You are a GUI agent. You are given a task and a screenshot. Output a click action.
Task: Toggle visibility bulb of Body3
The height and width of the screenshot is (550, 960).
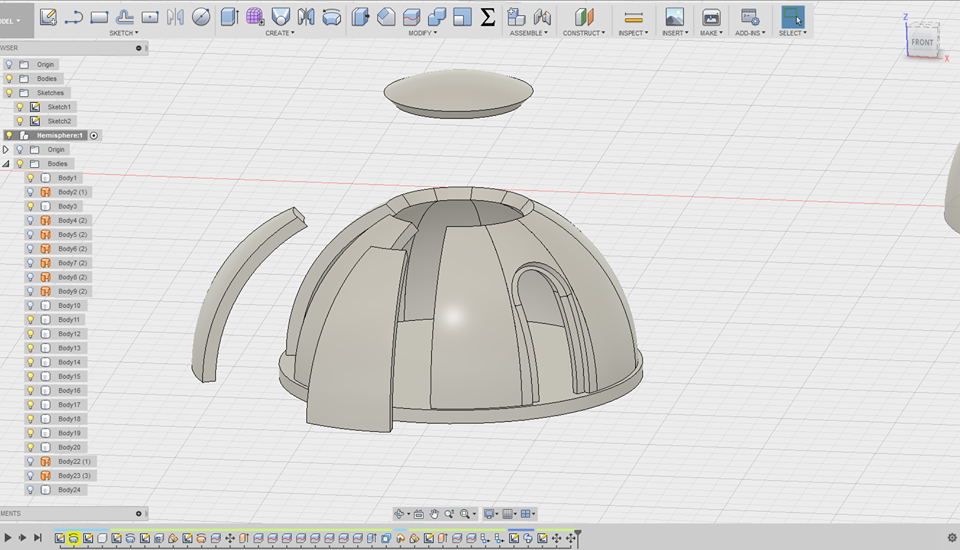click(x=30, y=206)
